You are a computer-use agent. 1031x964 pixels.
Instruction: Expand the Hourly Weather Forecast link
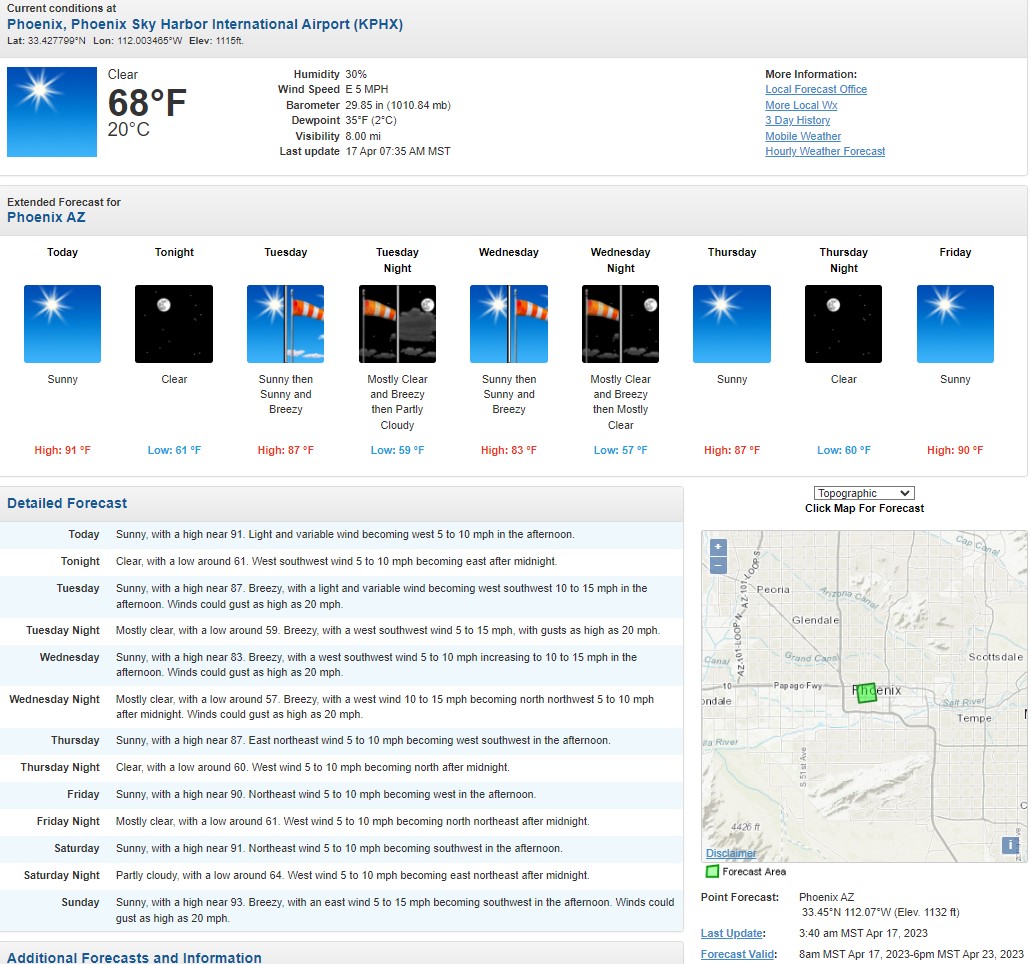pos(824,151)
